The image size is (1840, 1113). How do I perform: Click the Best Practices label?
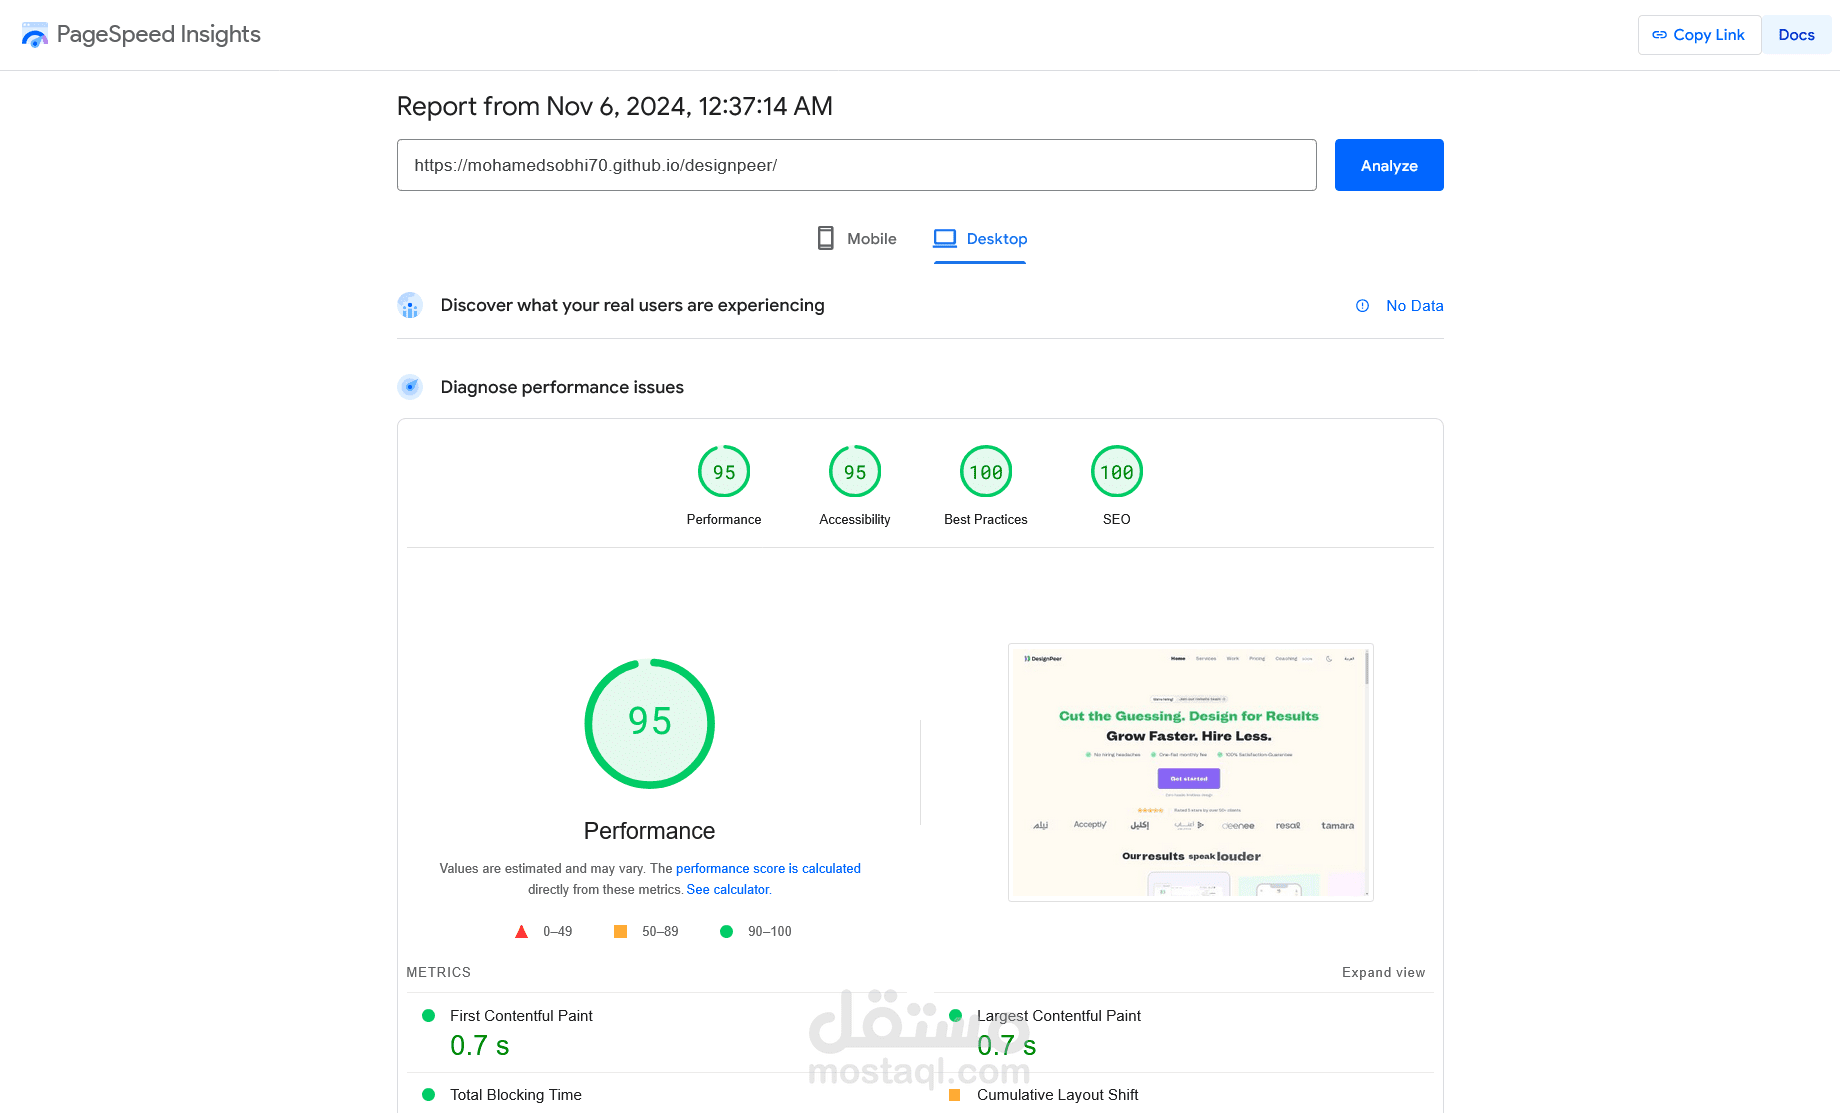986,519
